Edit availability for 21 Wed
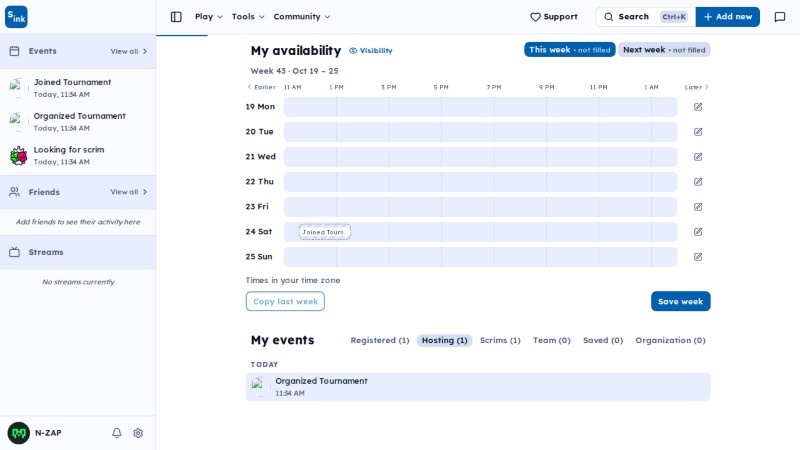The height and width of the screenshot is (450, 800). pyautogui.click(x=698, y=157)
